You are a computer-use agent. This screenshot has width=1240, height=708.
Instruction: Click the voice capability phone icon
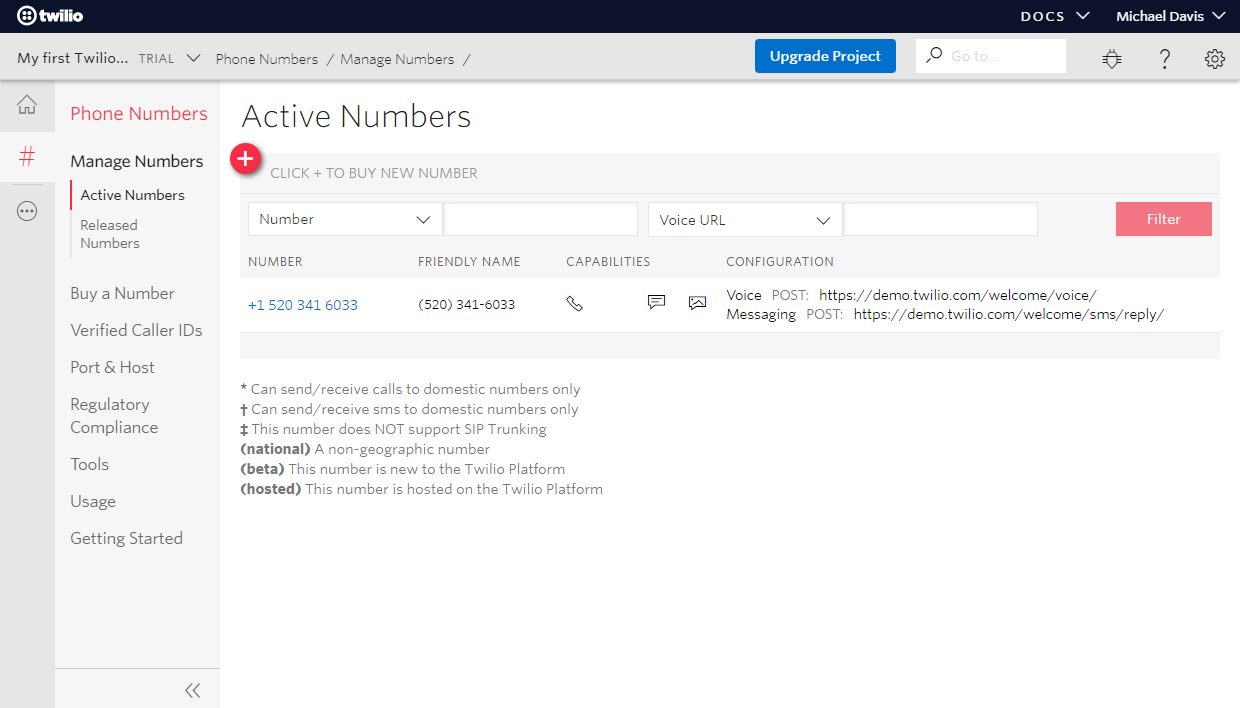(x=574, y=303)
